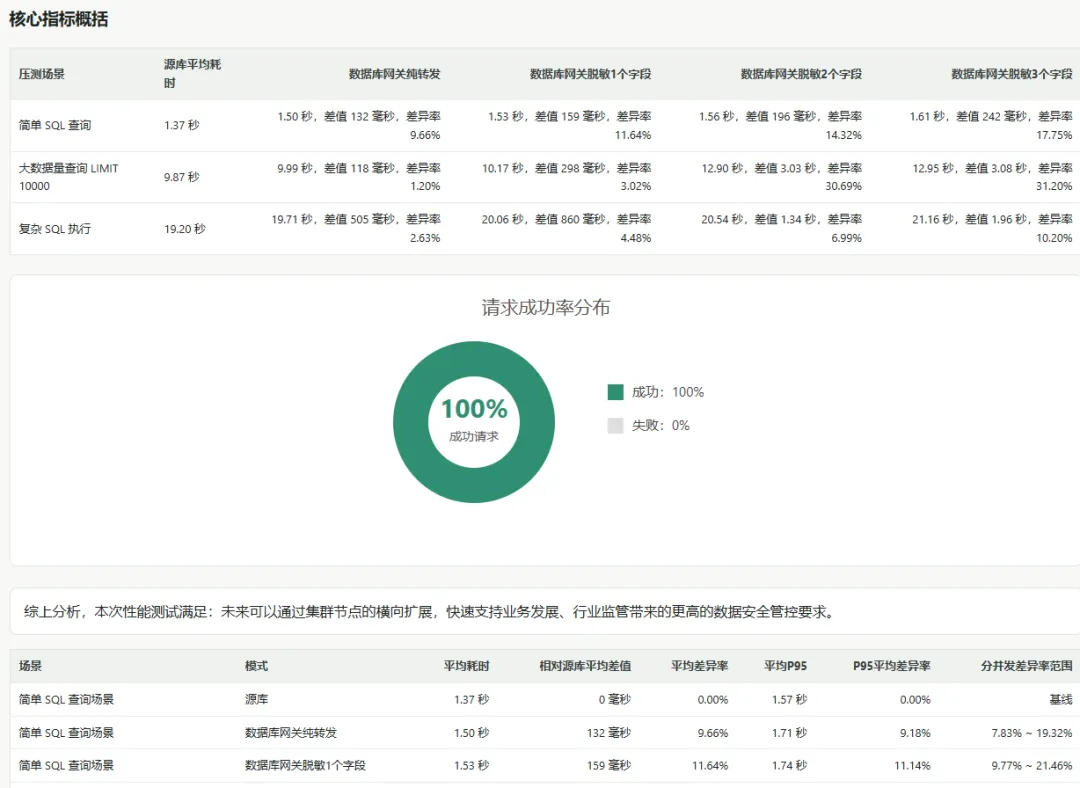Click the 数据库网关脱敏3个字段 column header
The image size is (1080, 788).
click(1012, 74)
